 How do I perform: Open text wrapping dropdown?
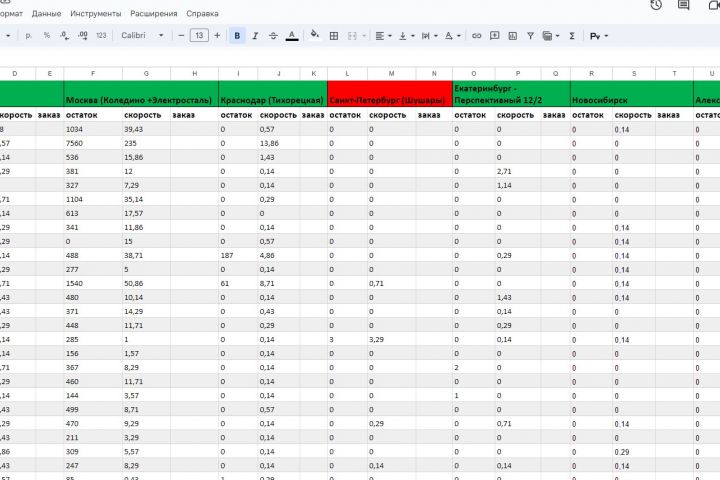click(x=429, y=35)
